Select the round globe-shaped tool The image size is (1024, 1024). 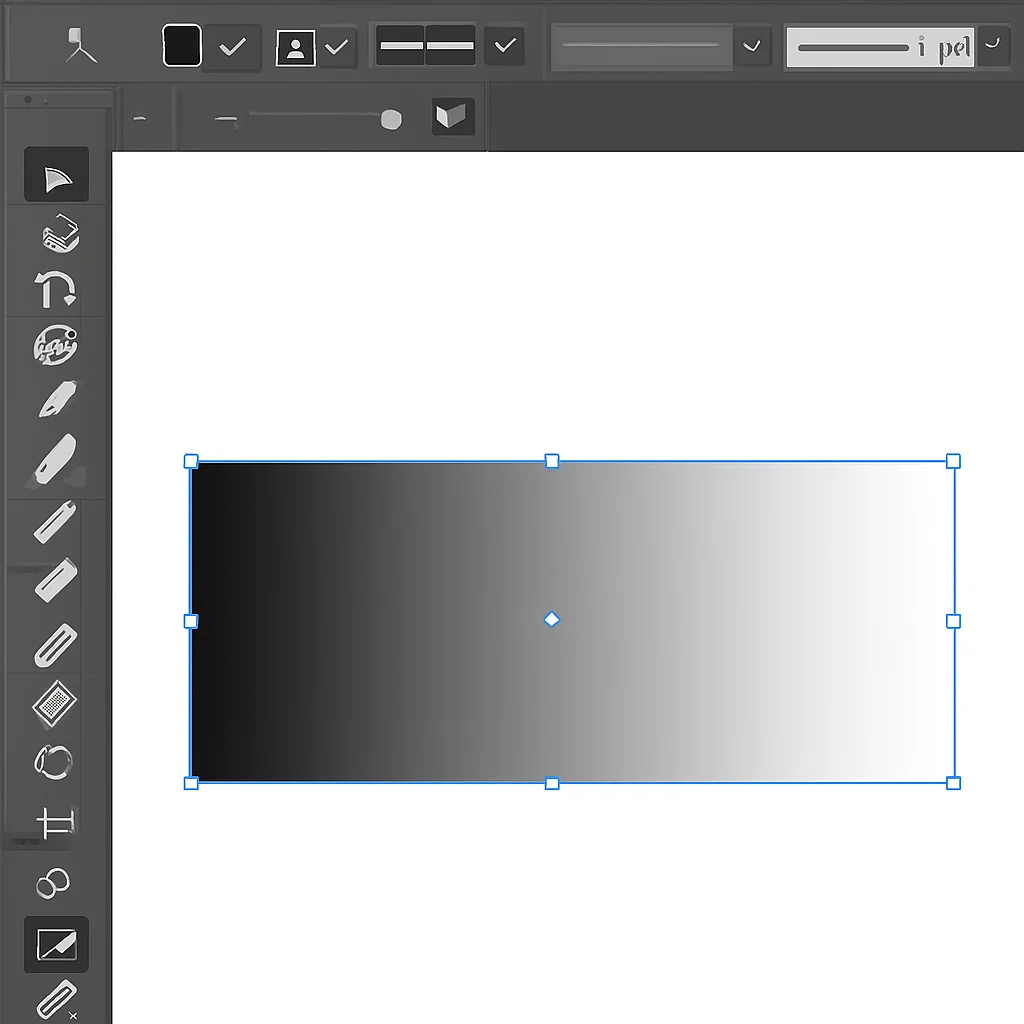(x=56, y=344)
